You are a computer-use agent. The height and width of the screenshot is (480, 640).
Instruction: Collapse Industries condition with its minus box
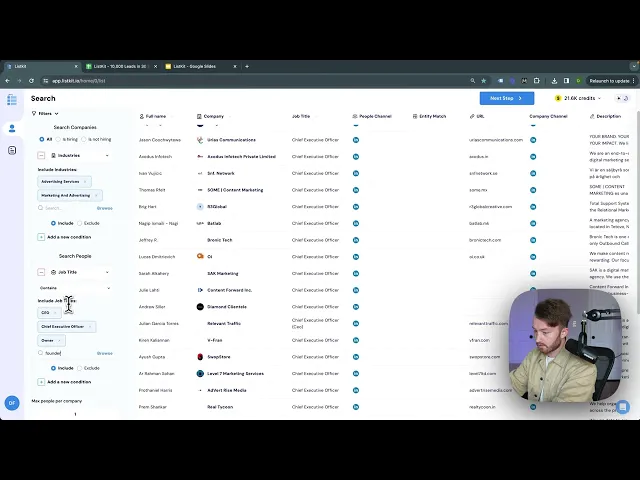(41, 156)
